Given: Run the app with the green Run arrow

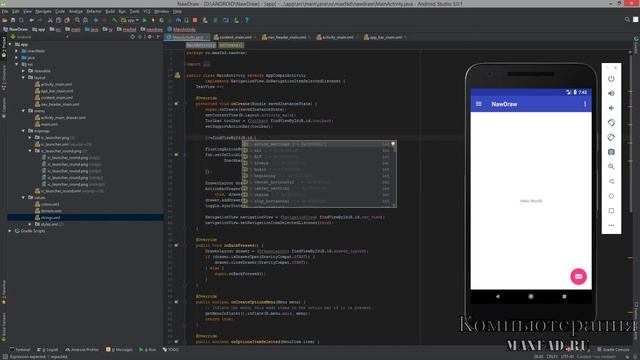Looking at the screenshot, I should click(144, 20).
